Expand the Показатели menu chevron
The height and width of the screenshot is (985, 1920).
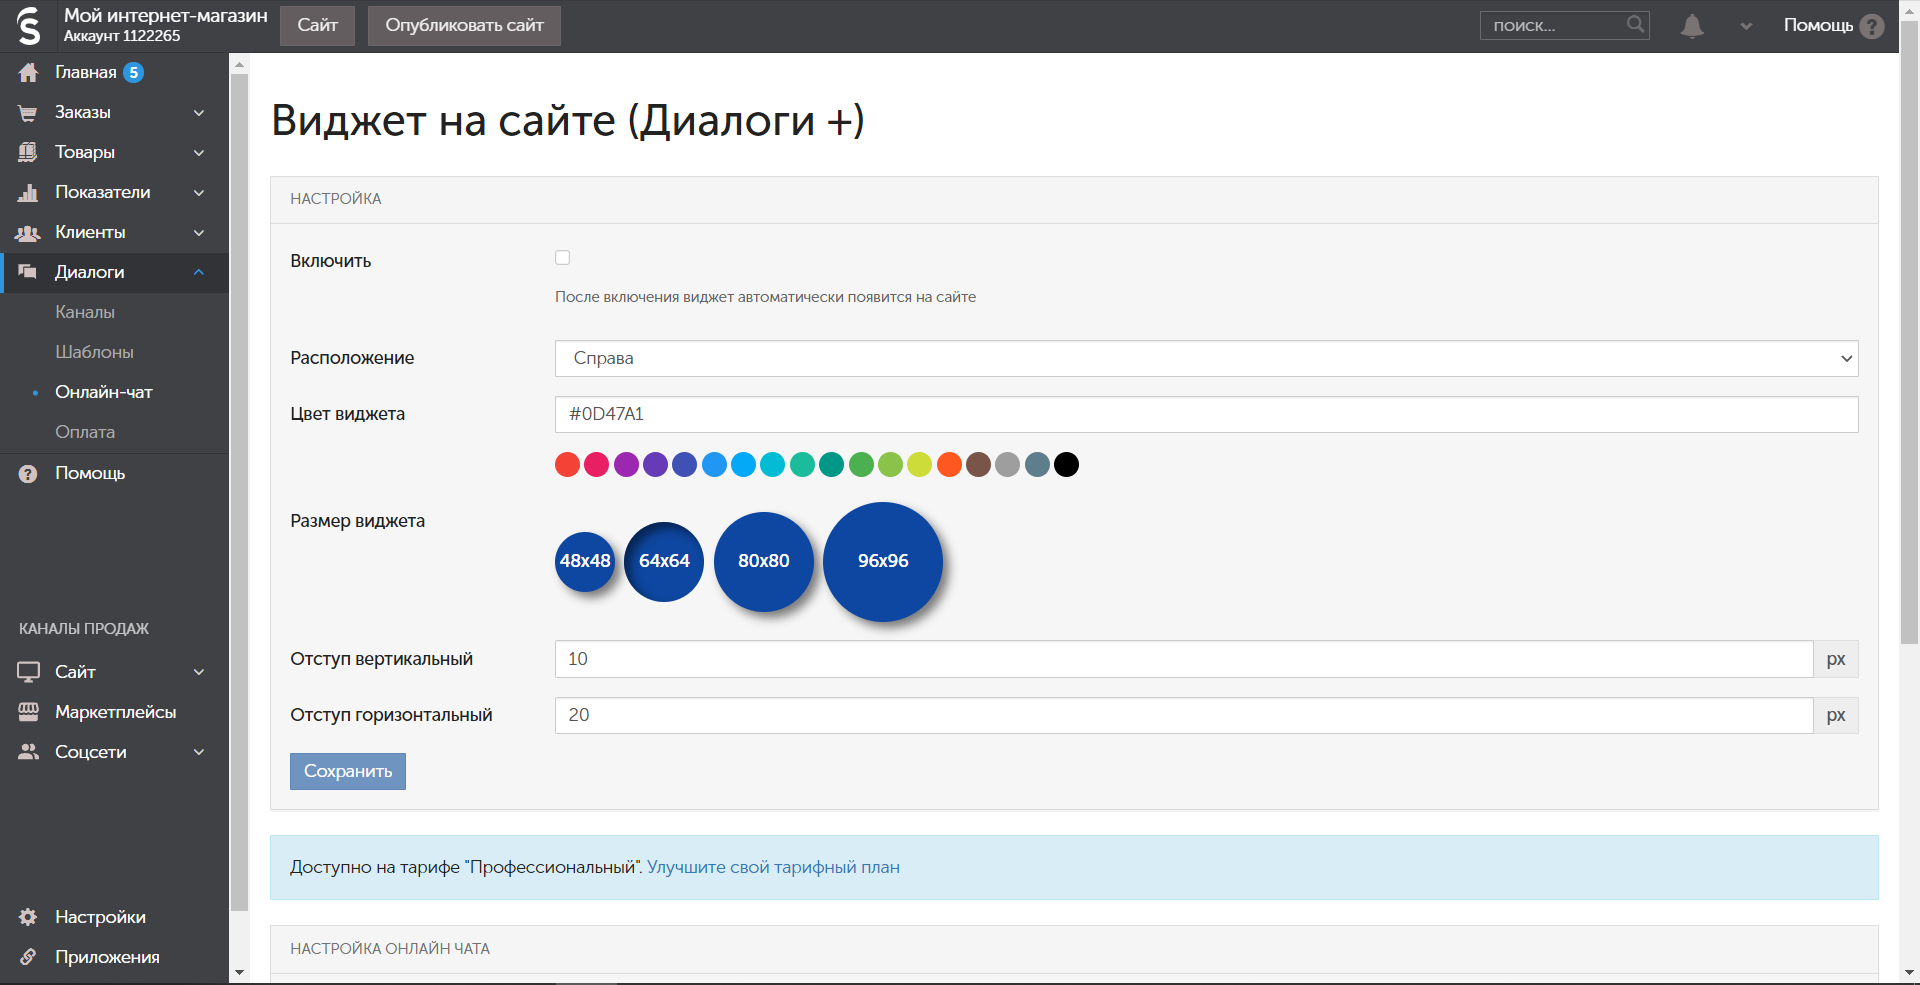pos(199,193)
